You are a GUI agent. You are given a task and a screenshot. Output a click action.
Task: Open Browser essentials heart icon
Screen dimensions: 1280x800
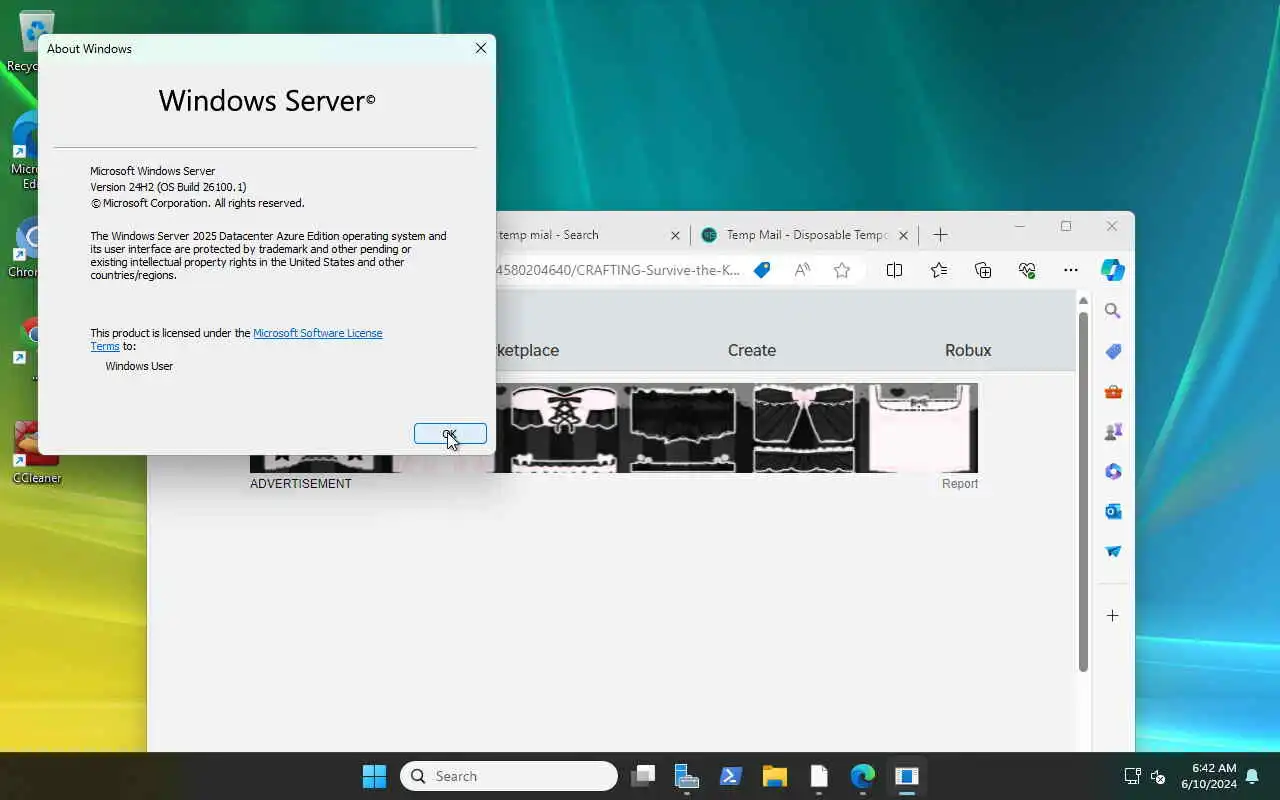(1027, 270)
